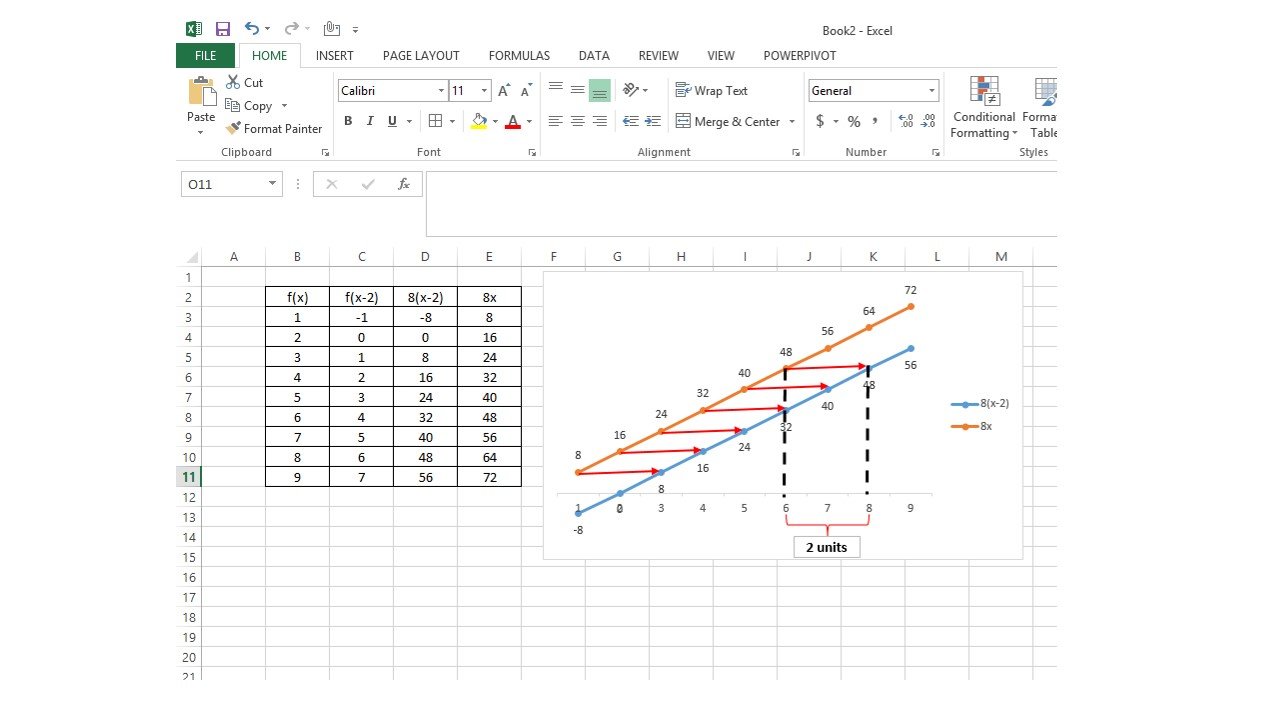The height and width of the screenshot is (720, 1280).
Task: Switch to the FORMULAS tab
Action: click(518, 55)
